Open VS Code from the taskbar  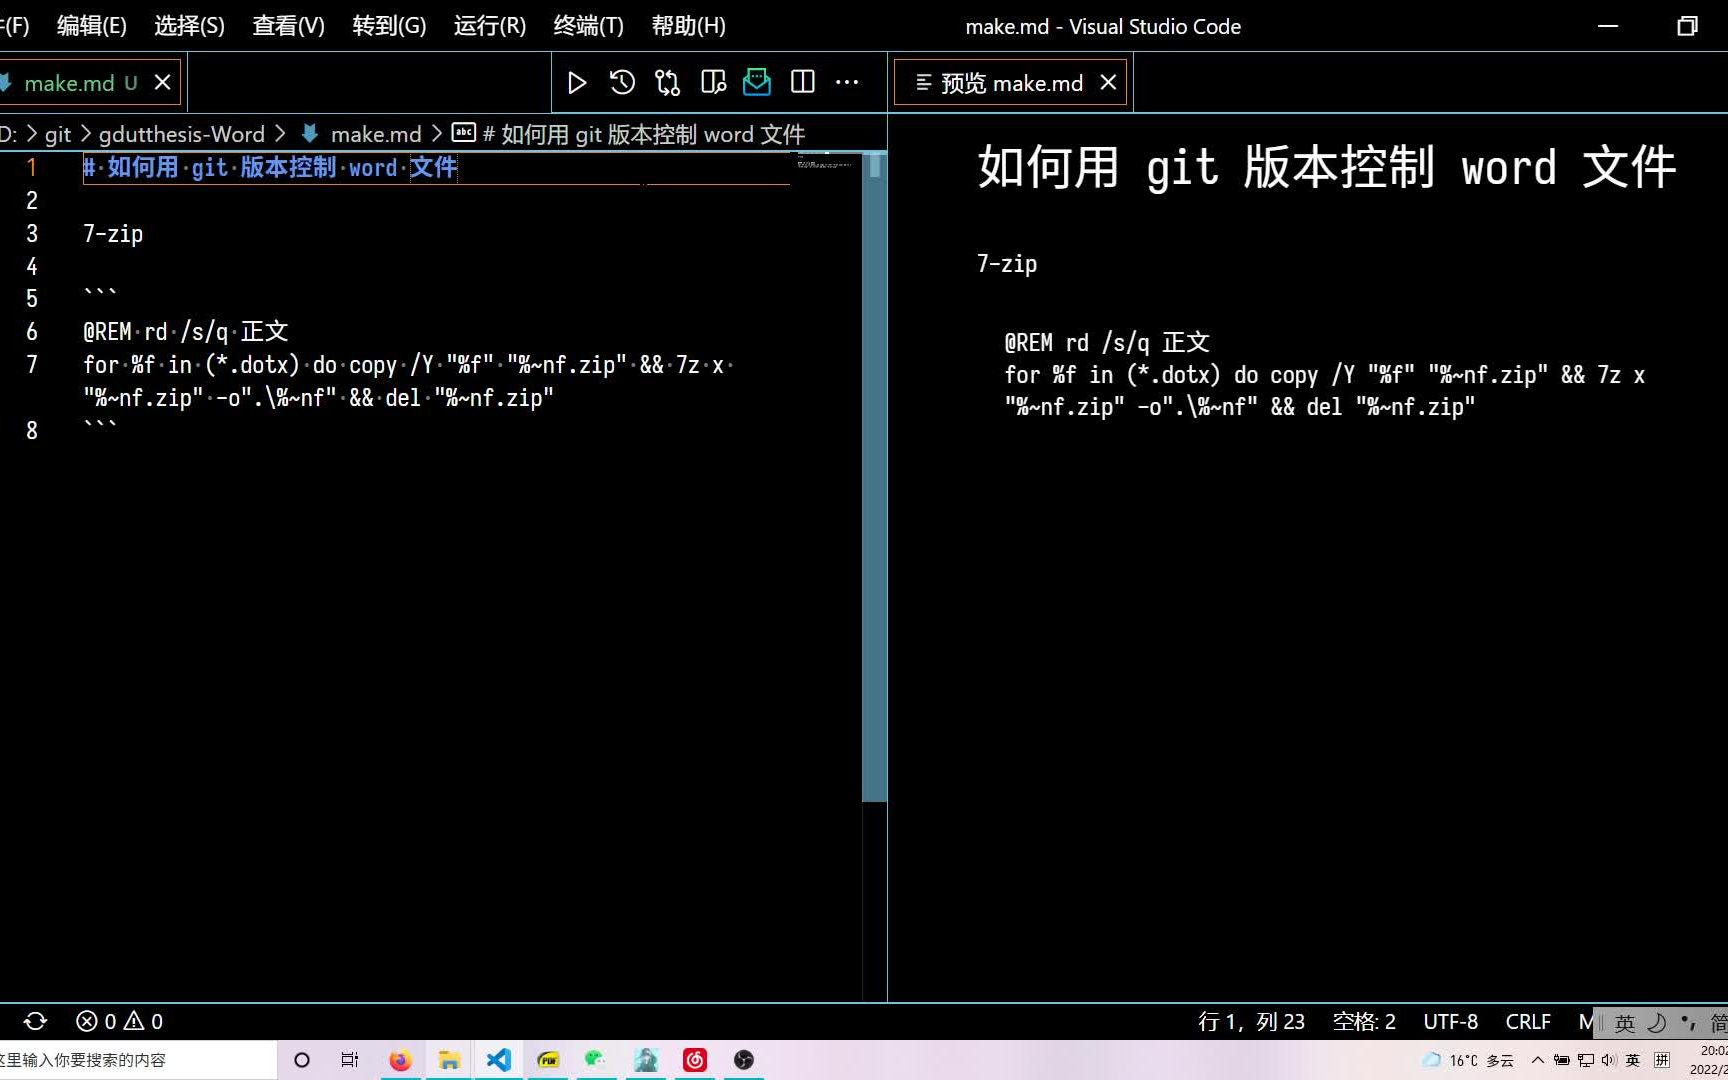[498, 1060]
